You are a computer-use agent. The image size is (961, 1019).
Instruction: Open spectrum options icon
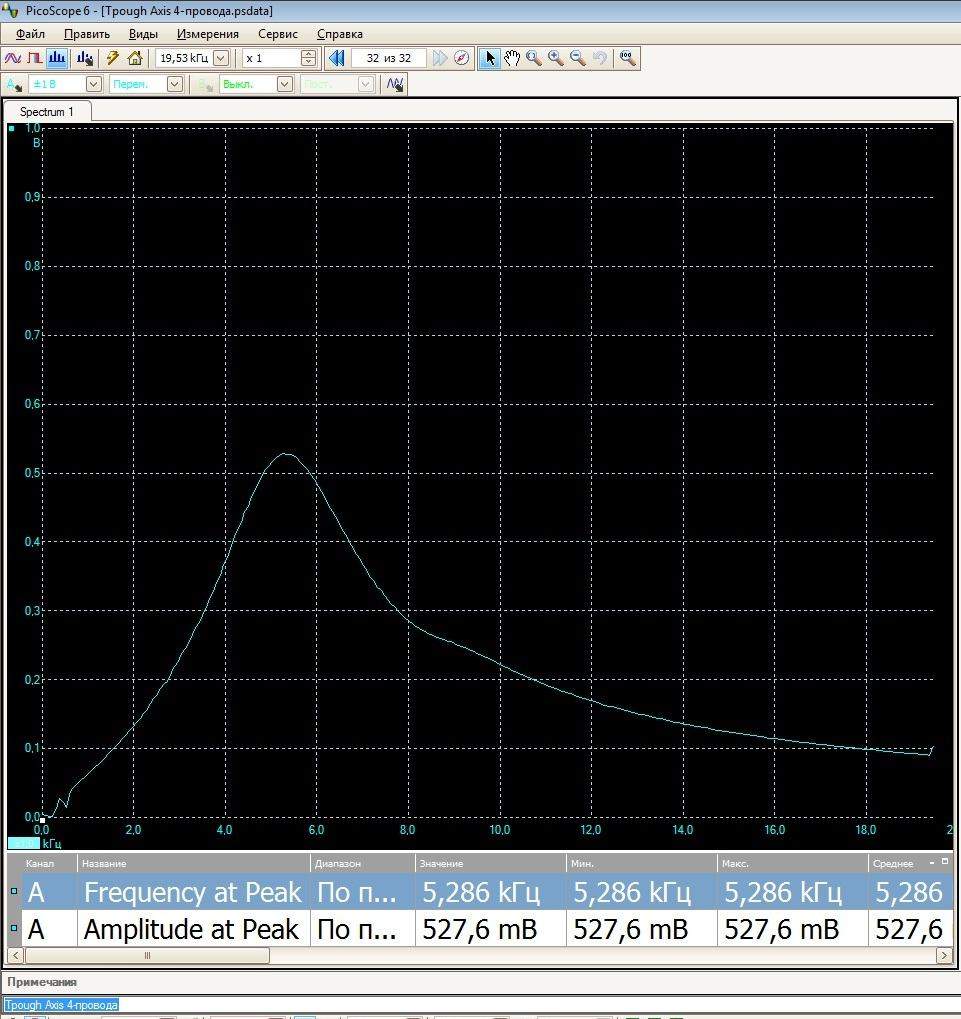point(84,58)
